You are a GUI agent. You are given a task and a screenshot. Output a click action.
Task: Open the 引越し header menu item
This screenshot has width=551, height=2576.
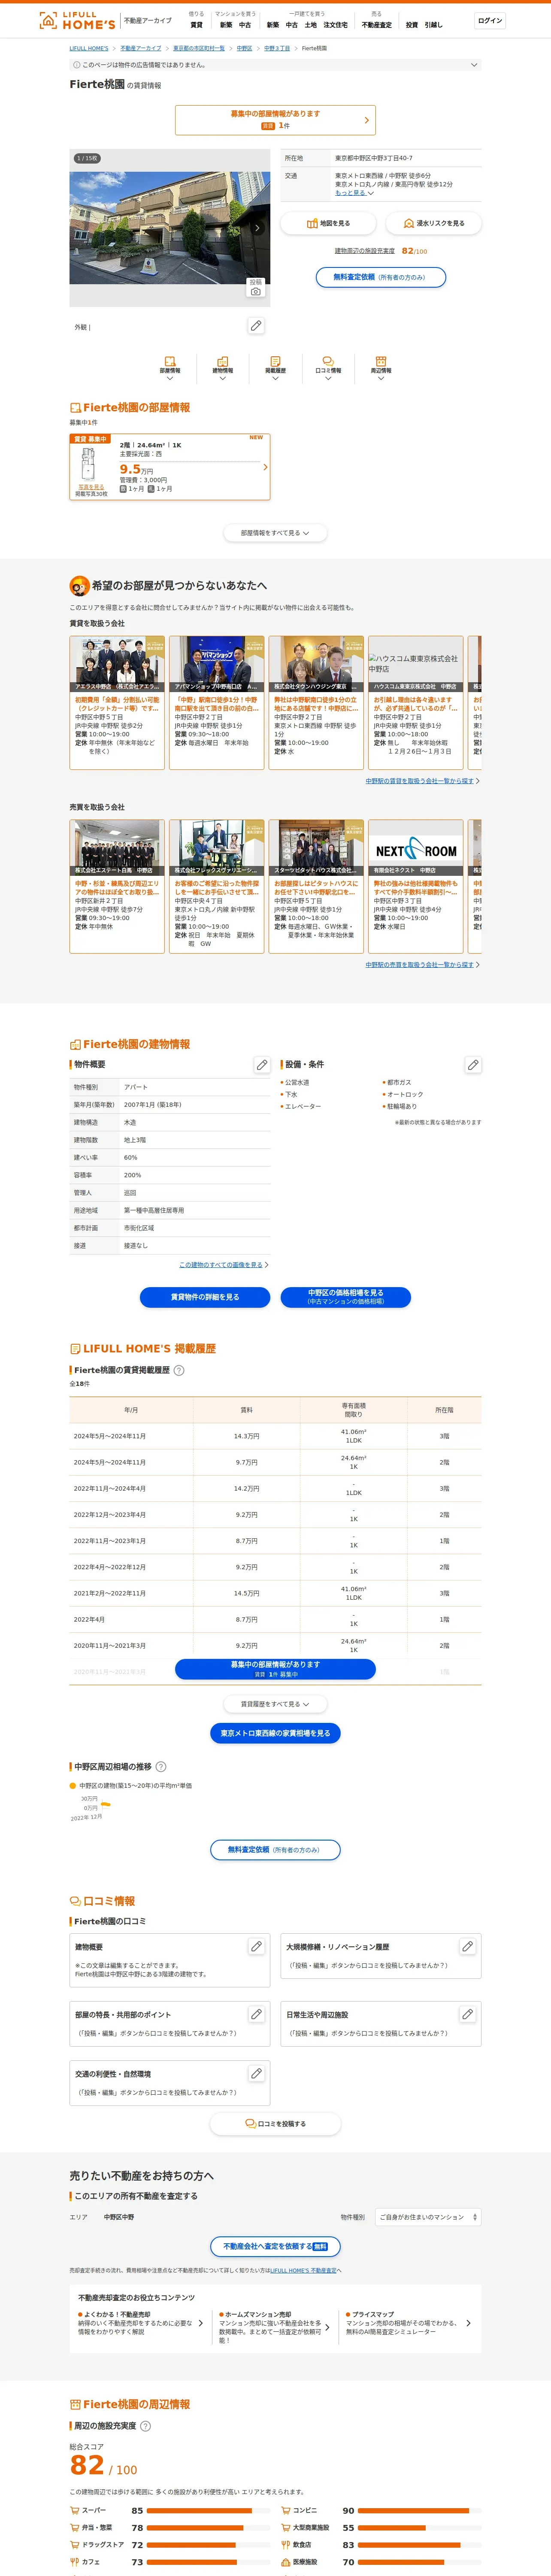point(433,25)
